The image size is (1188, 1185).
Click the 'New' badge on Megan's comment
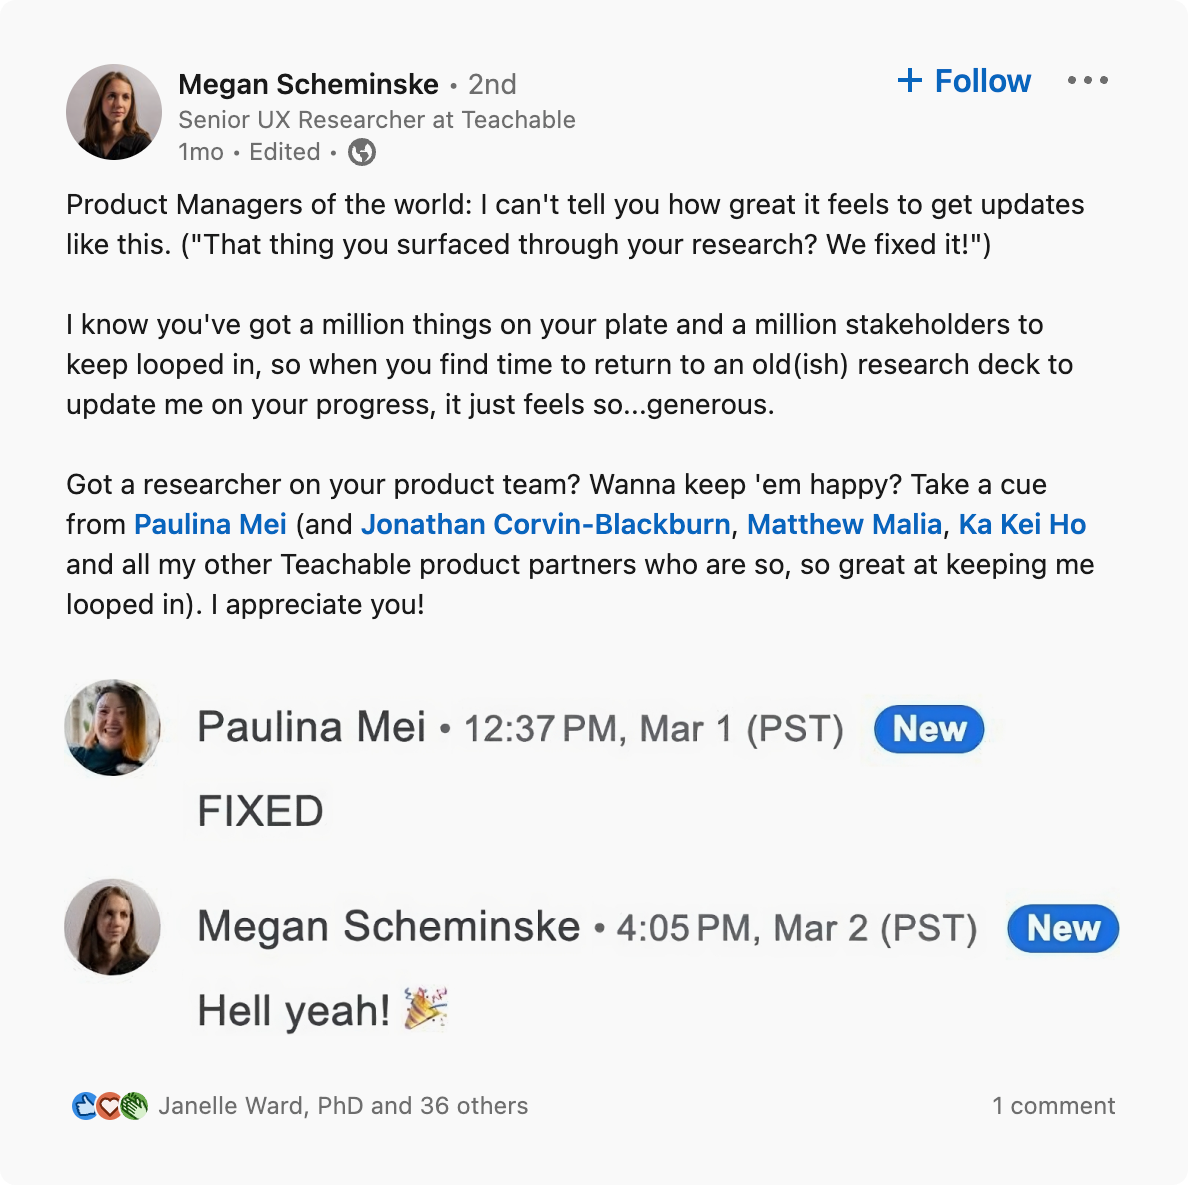[x=1063, y=929]
